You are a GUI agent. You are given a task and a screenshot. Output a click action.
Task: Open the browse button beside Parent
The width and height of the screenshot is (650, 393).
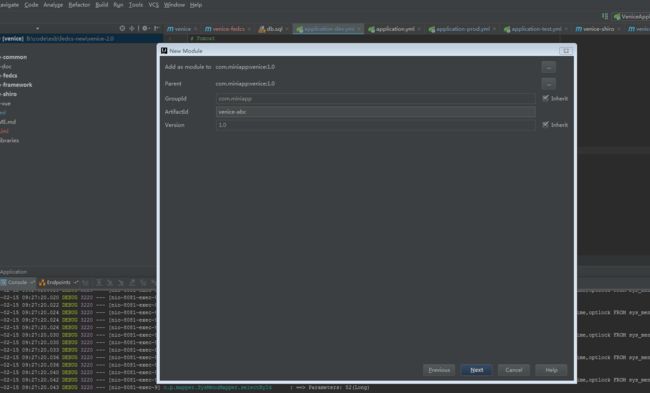tap(548, 84)
